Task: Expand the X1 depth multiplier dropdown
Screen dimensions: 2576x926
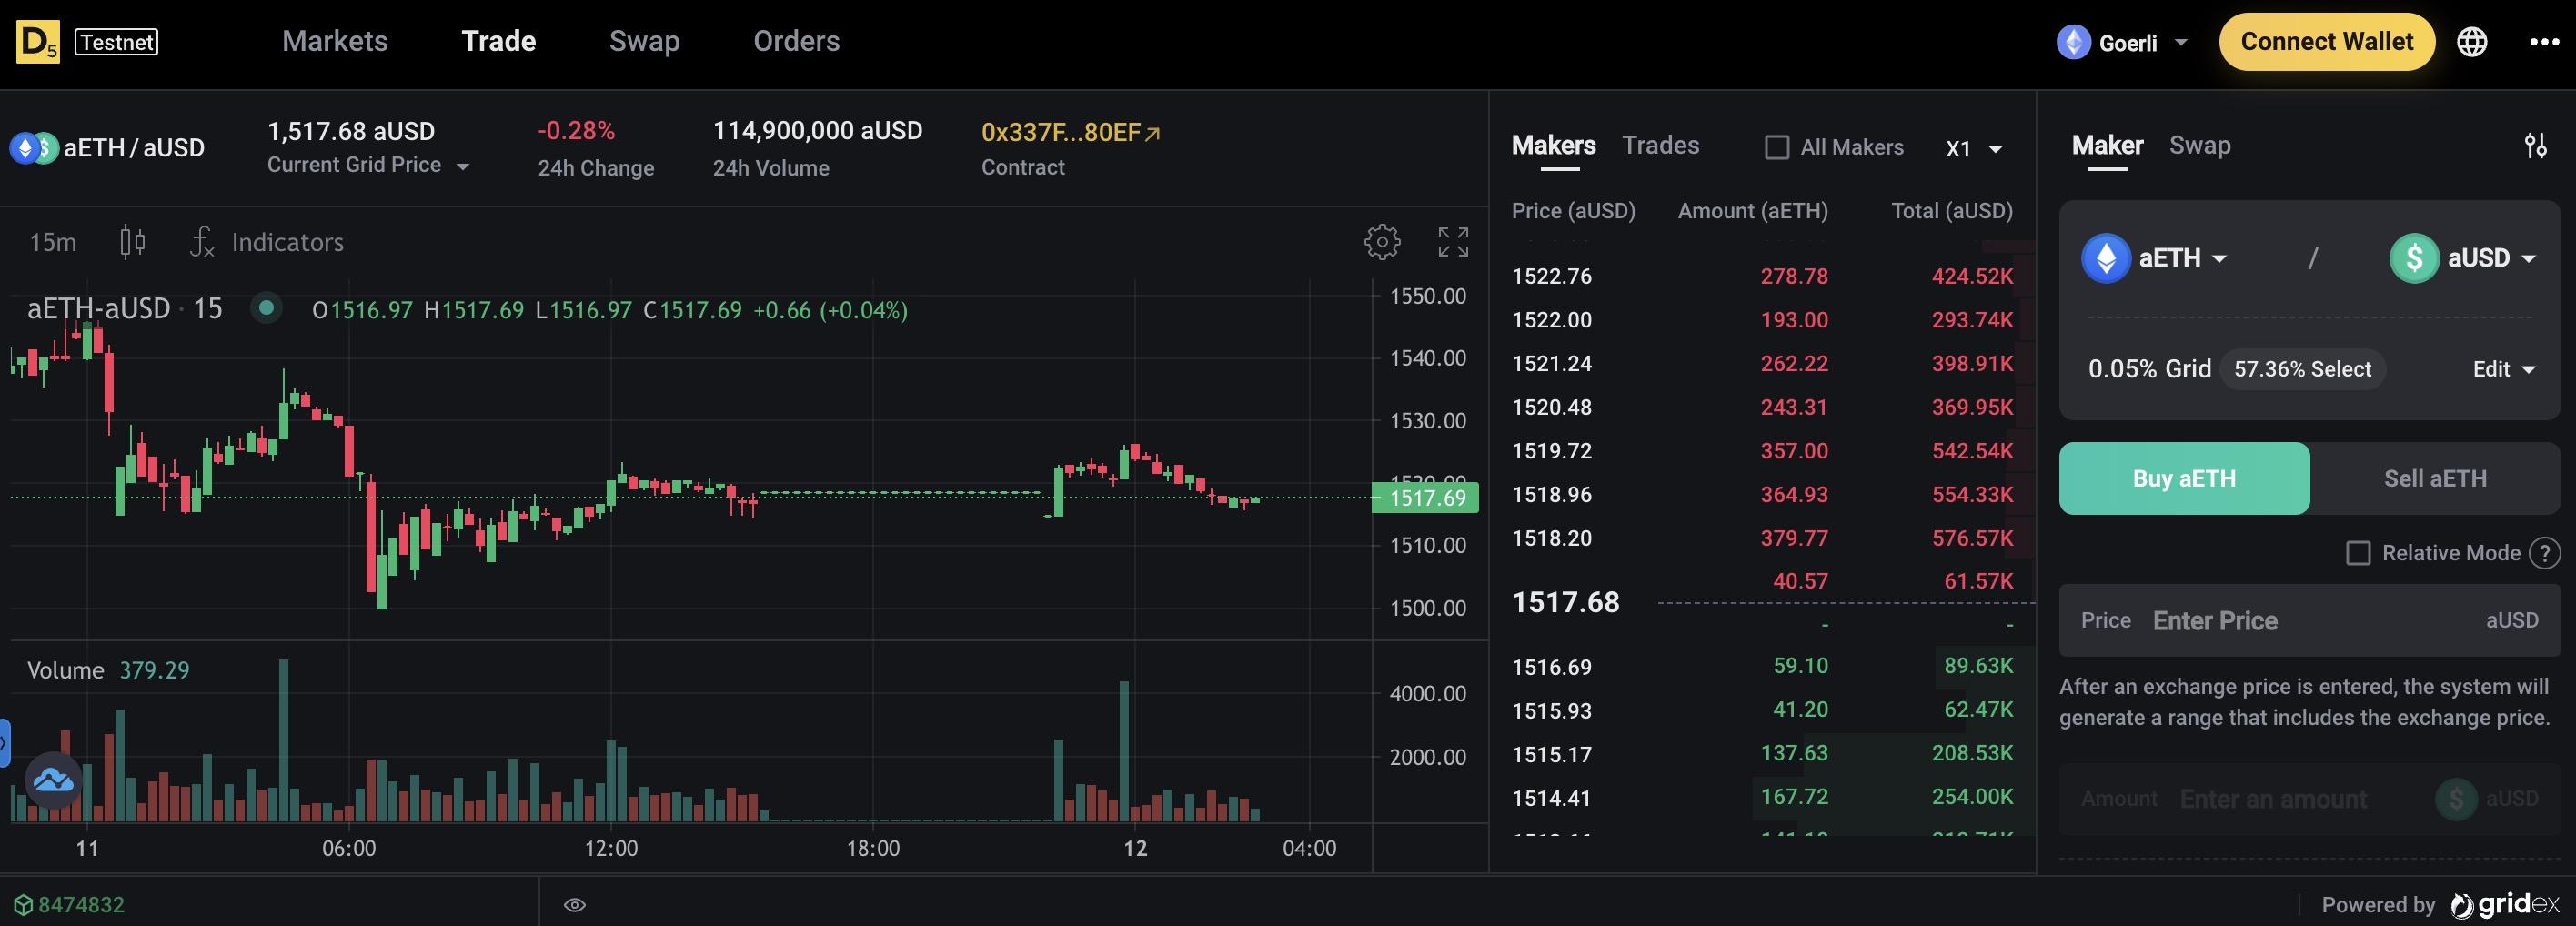Action: click(1973, 149)
